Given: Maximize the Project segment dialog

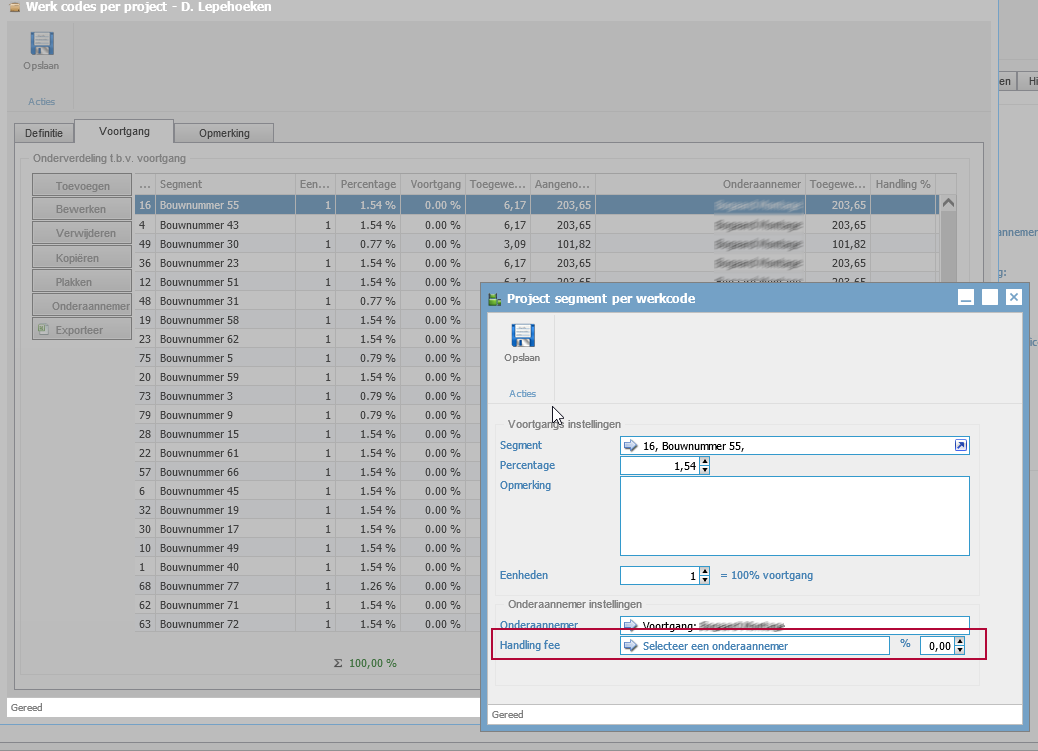Looking at the screenshot, I should click(x=990, y=297).
